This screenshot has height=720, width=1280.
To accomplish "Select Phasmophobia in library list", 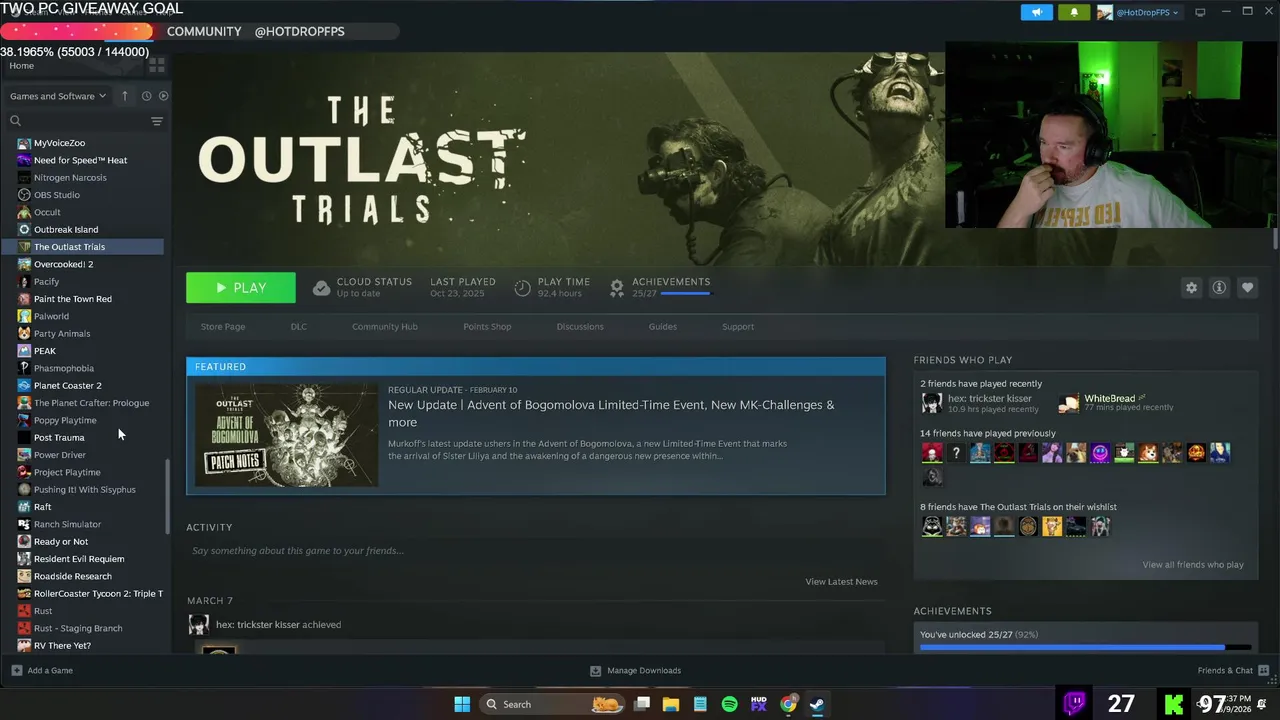I will pos(63,368).
